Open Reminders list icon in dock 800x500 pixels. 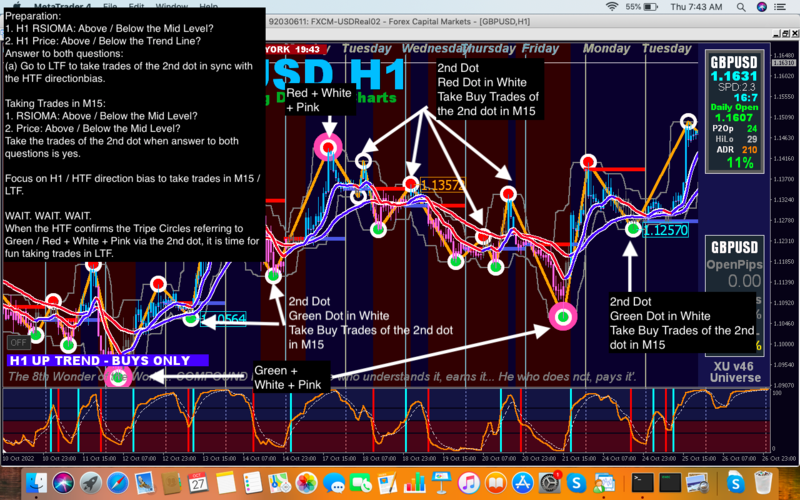[x=252, y=482]
